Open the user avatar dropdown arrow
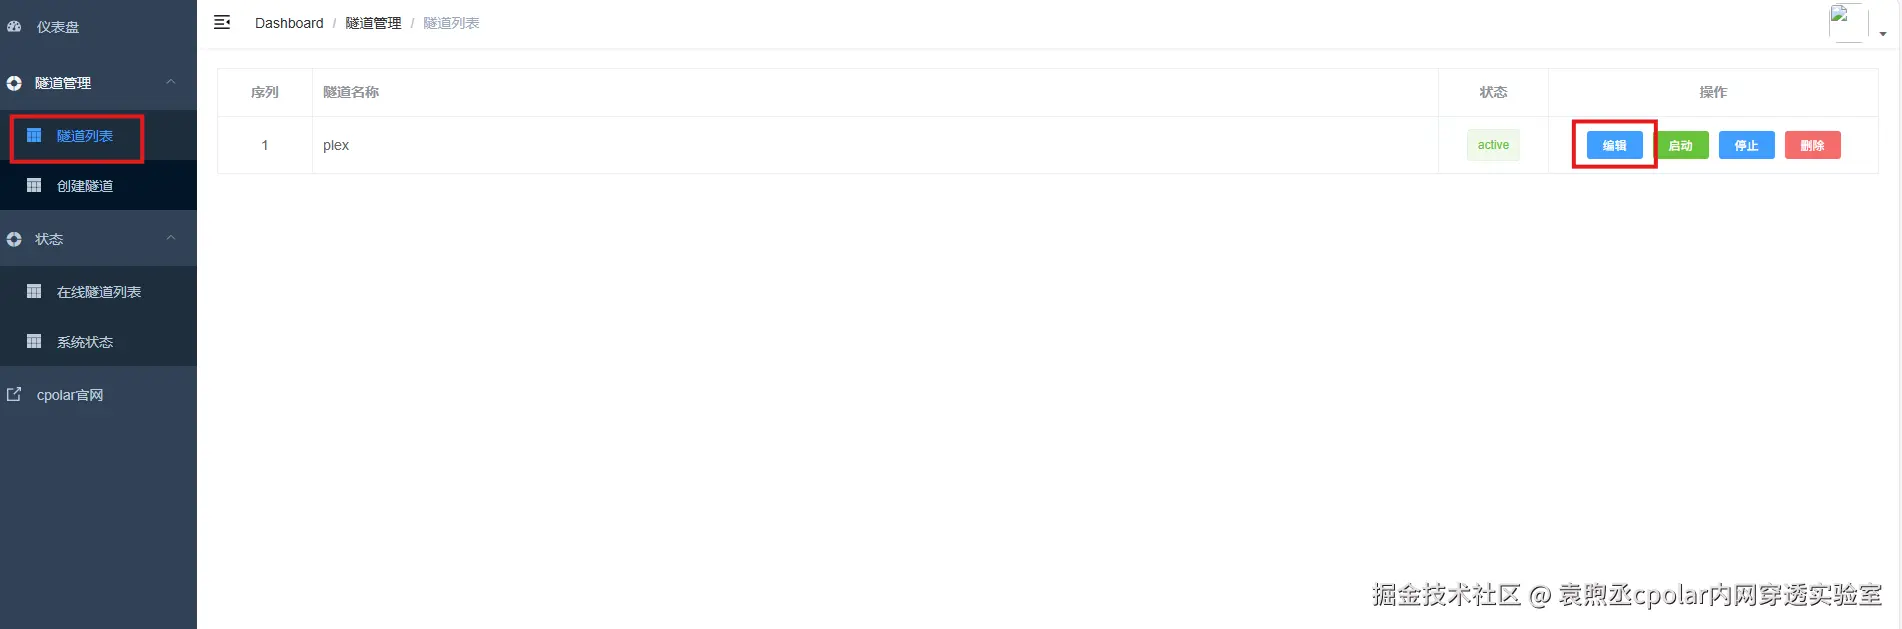 tap(1883, 34)
